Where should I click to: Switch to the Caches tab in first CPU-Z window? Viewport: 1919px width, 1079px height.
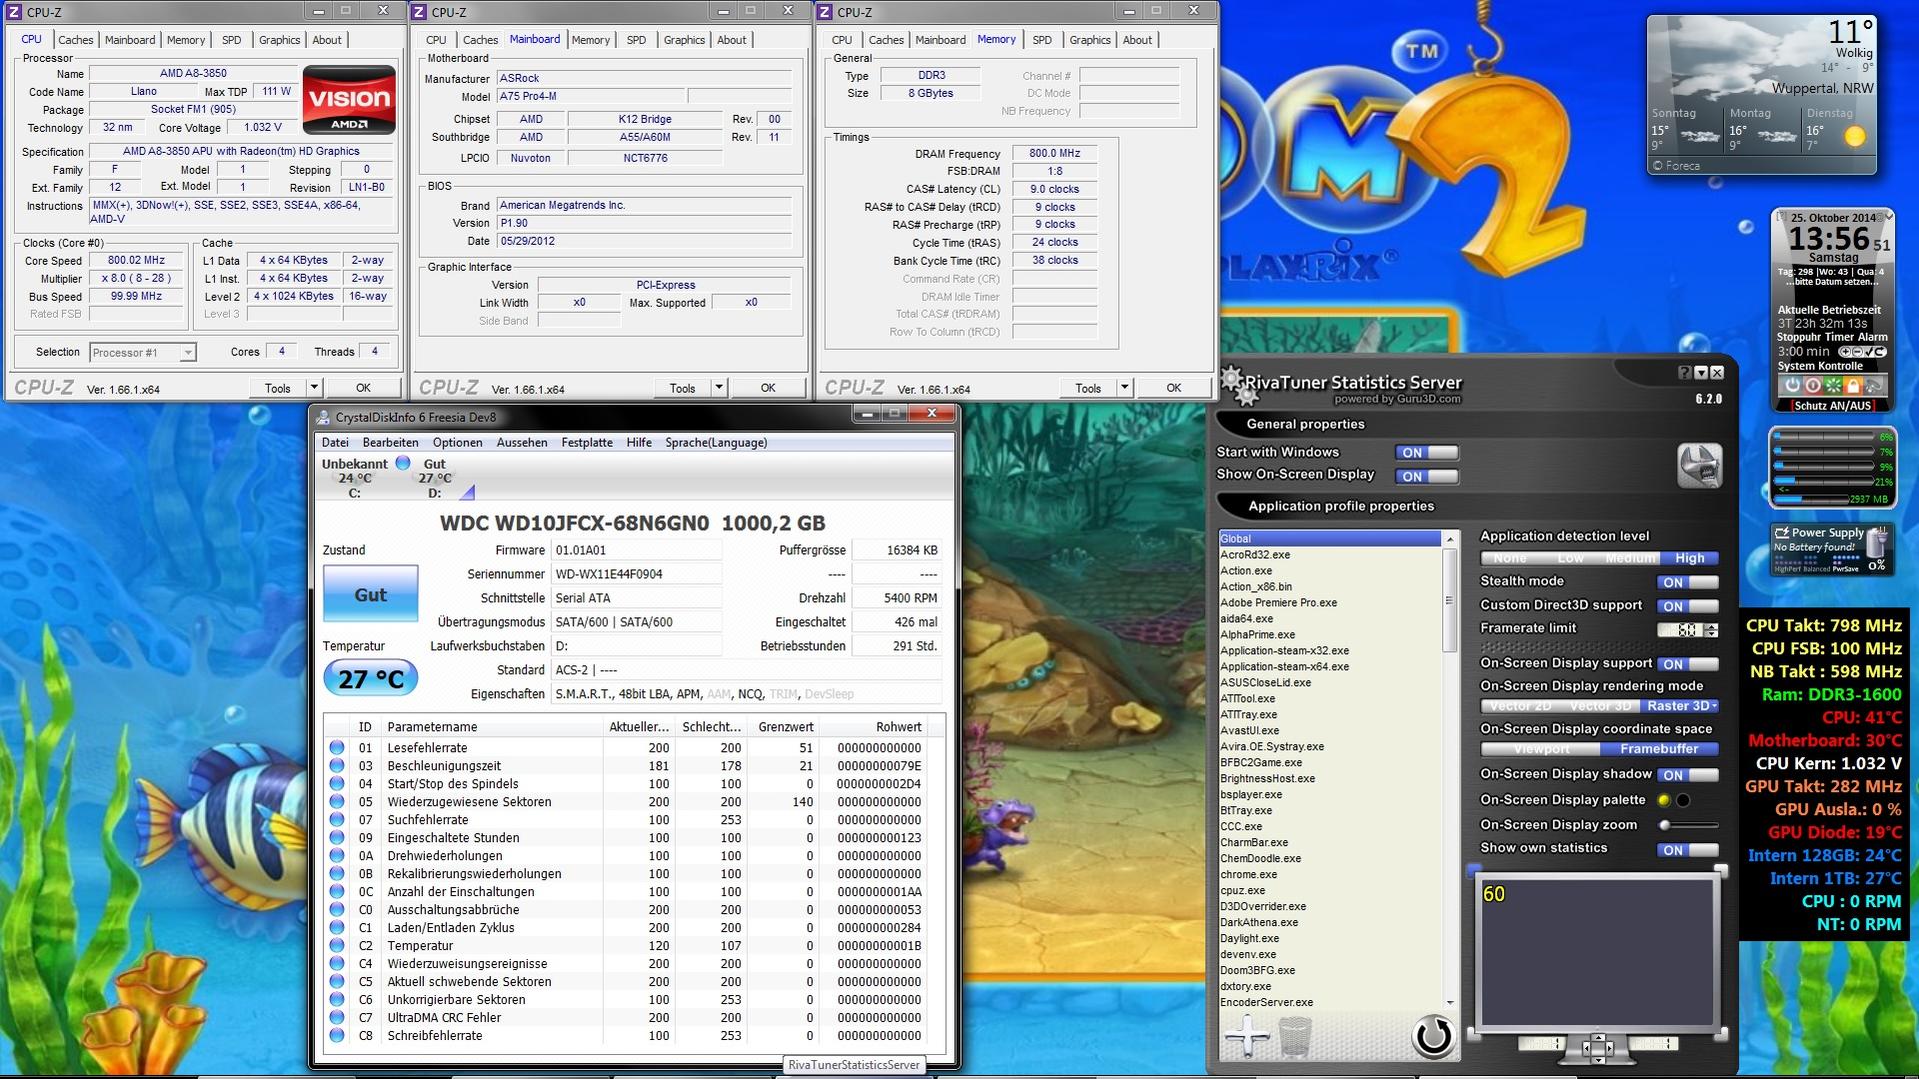tap(75, 40)
